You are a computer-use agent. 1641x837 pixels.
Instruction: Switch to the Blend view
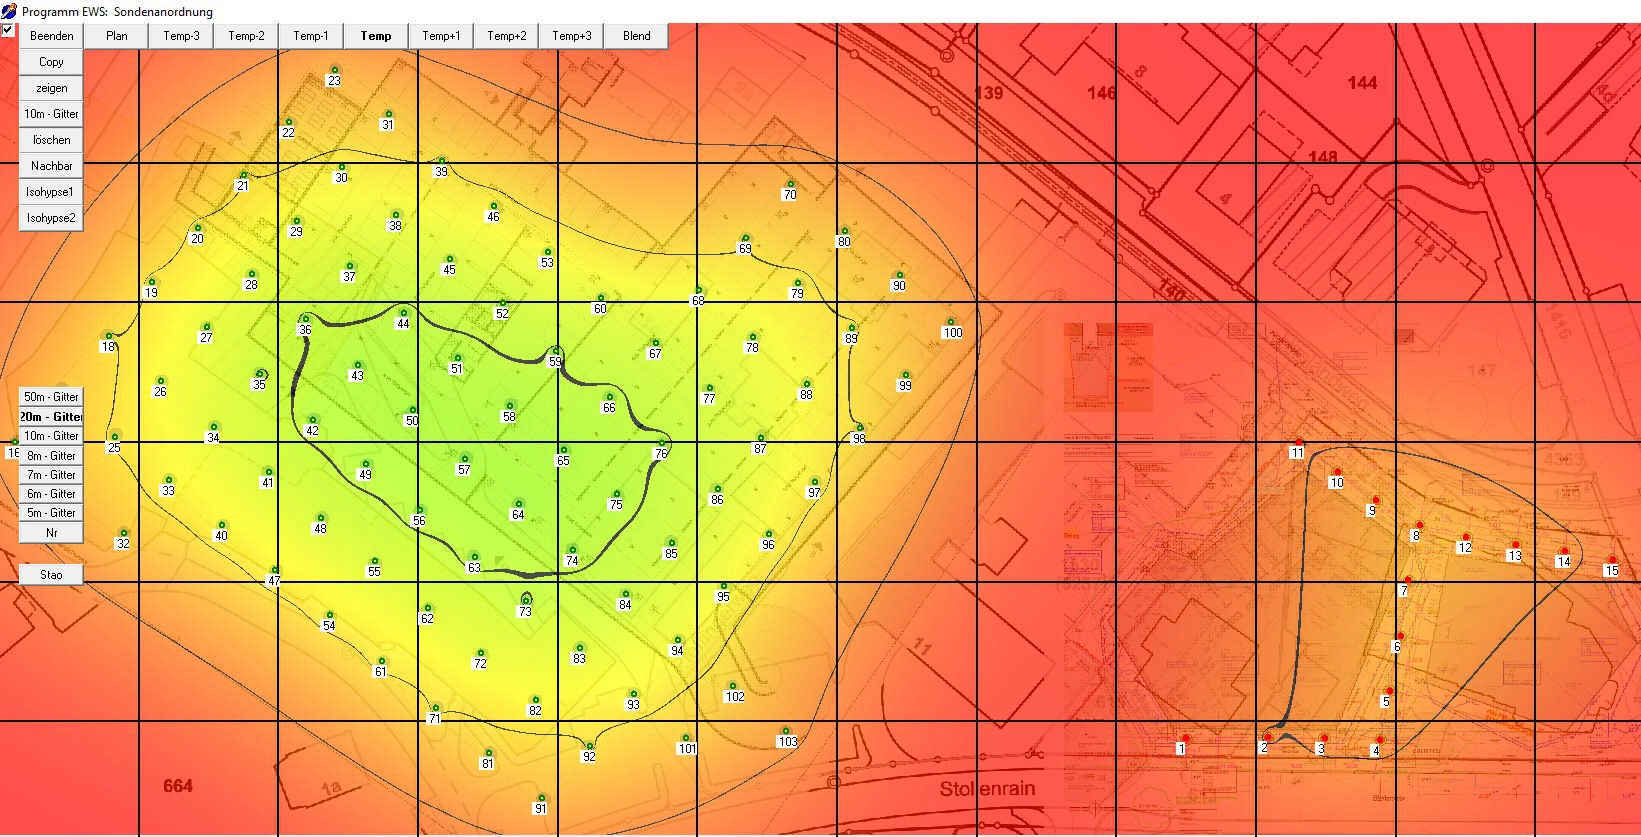636,36
